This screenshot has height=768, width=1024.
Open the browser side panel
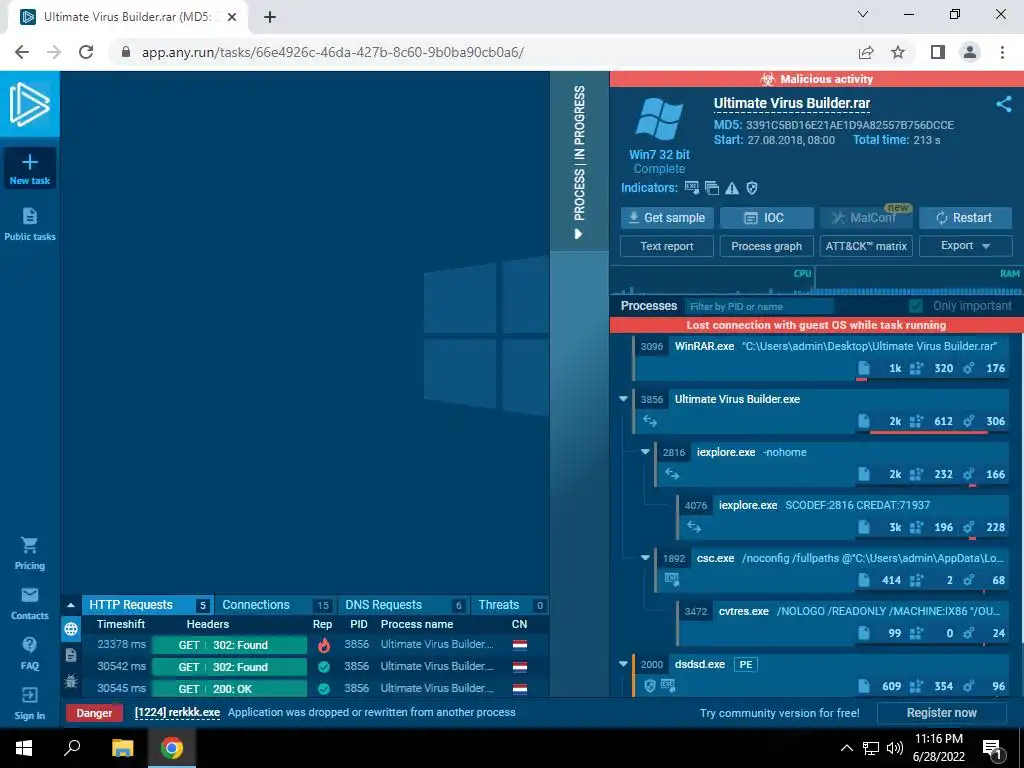938,52
